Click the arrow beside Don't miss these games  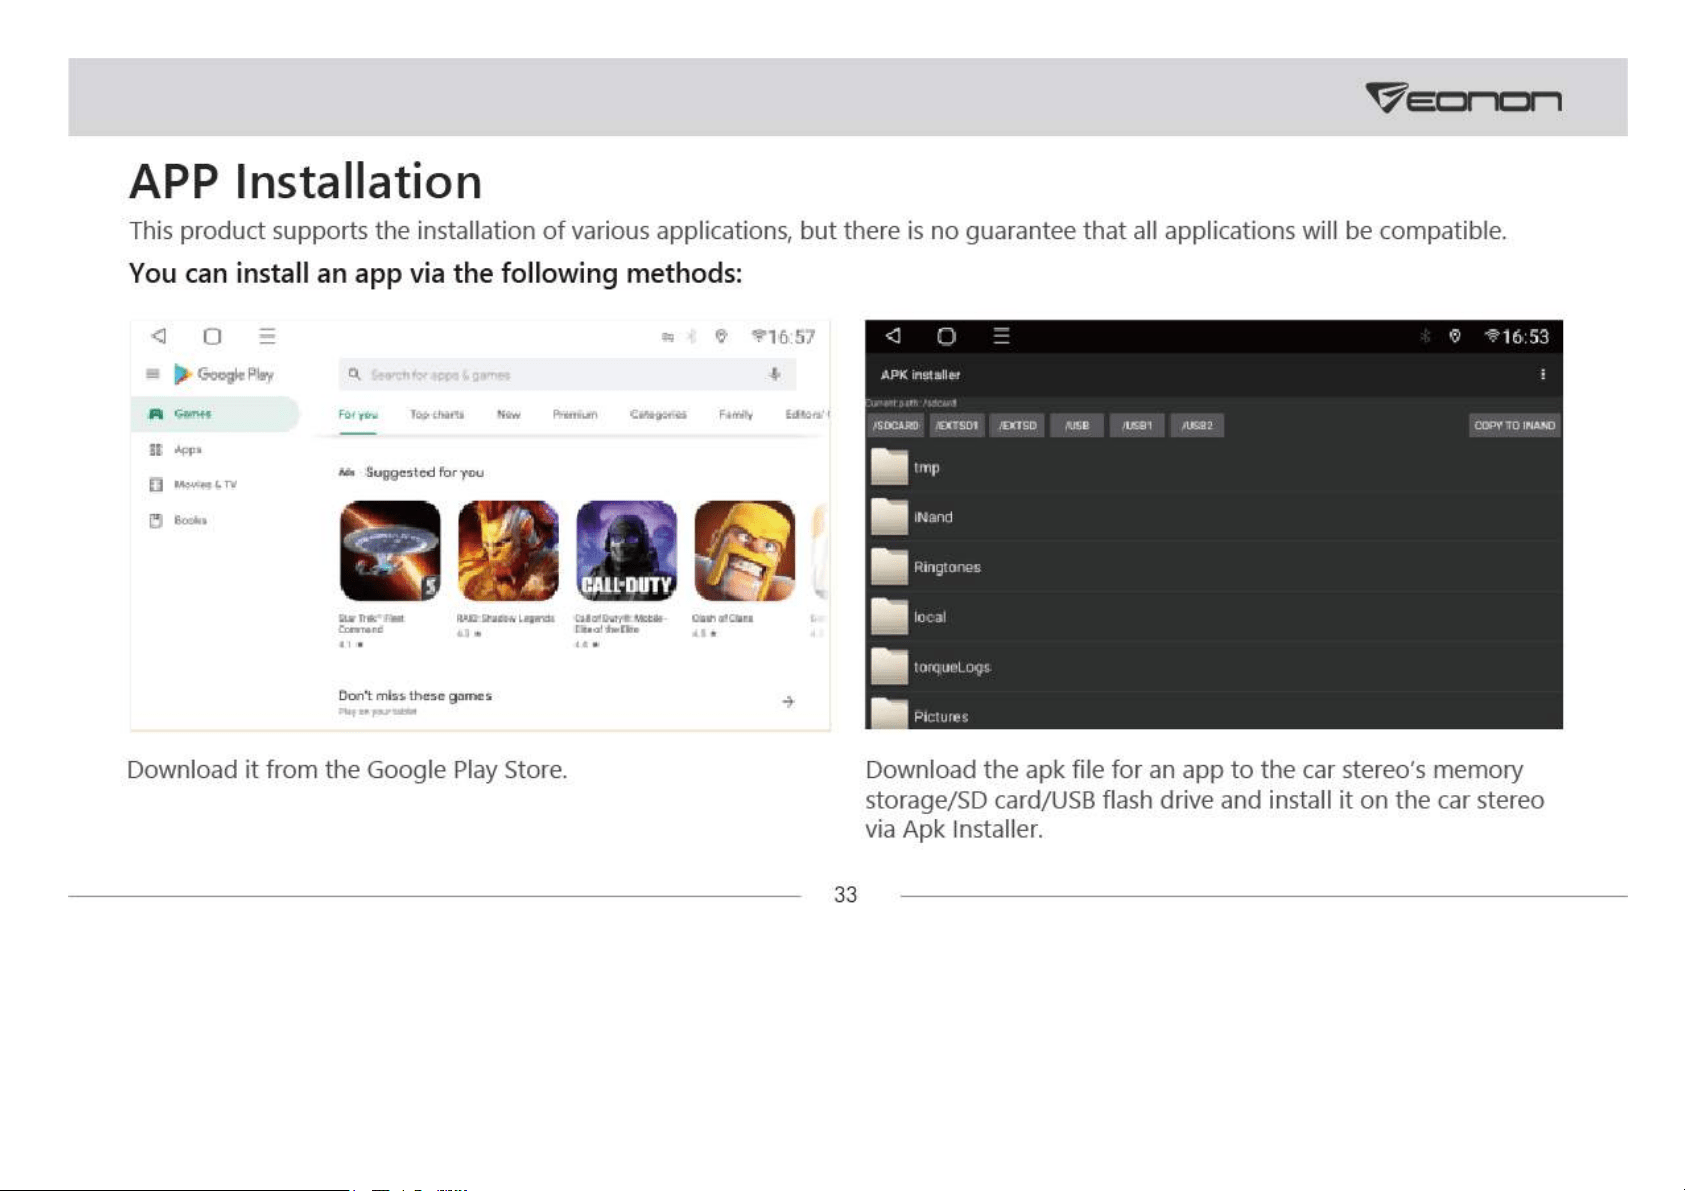point(788,702)
